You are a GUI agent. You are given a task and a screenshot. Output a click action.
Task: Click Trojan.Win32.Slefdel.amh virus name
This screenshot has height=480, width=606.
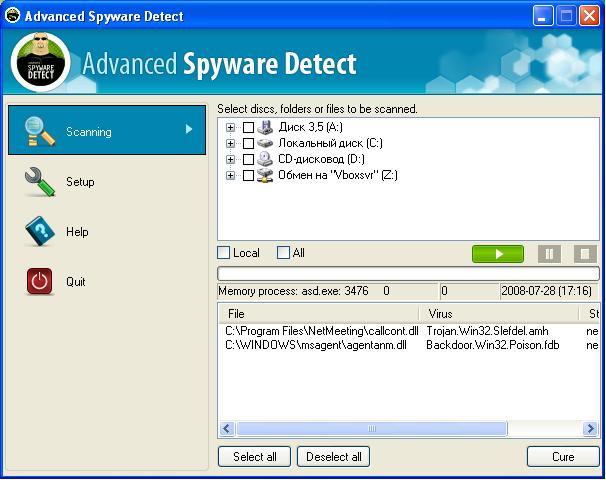(x=487, y=331)
